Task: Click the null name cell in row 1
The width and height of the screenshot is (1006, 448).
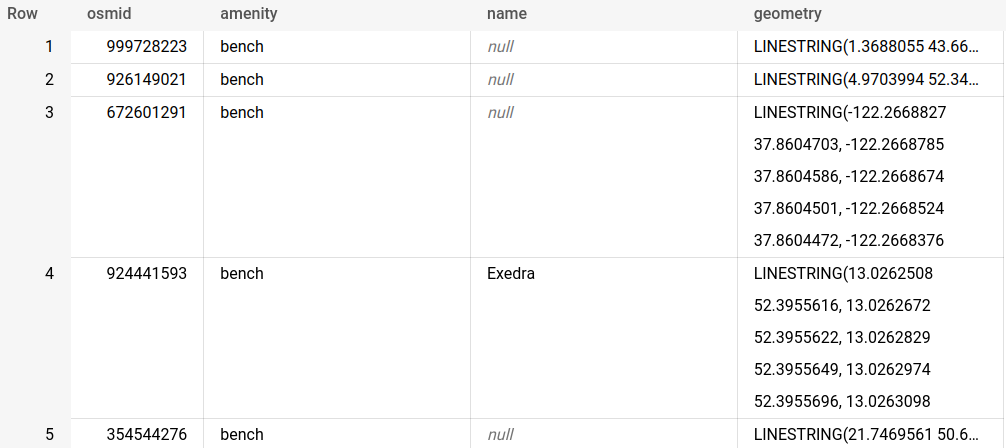Action: click(x=500, y=47)
